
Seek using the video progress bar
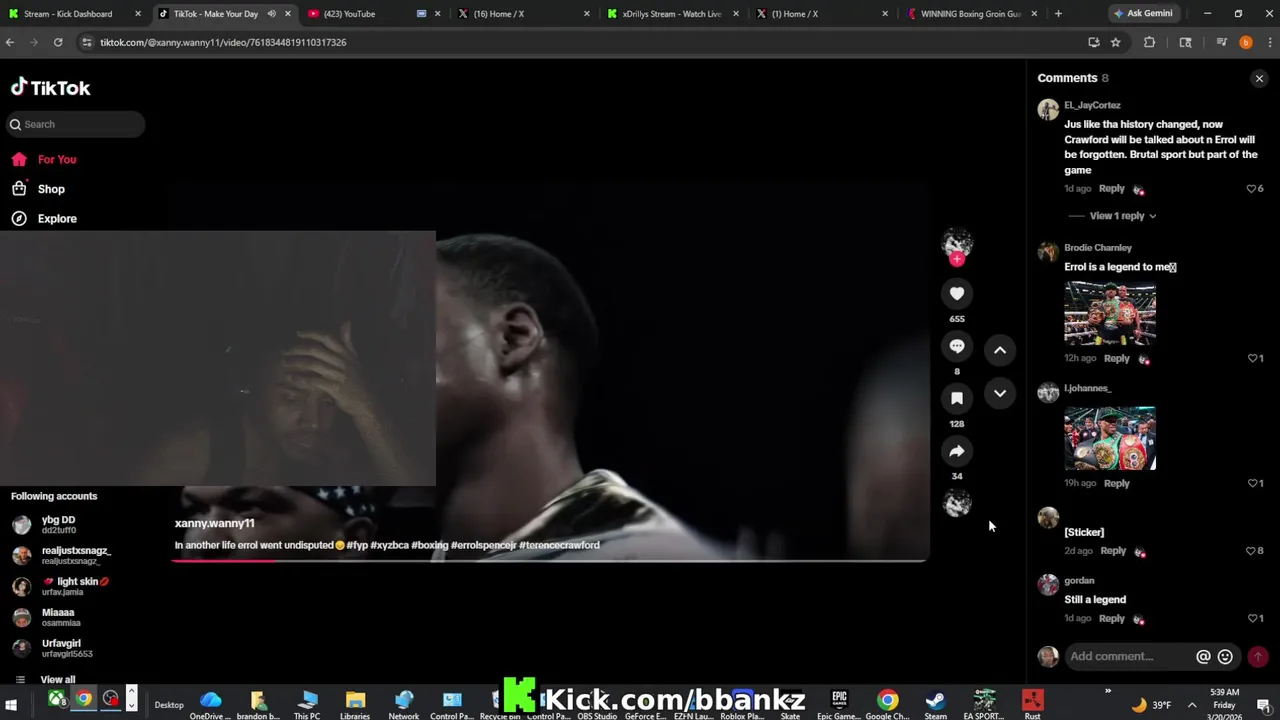tap(550, 560)
